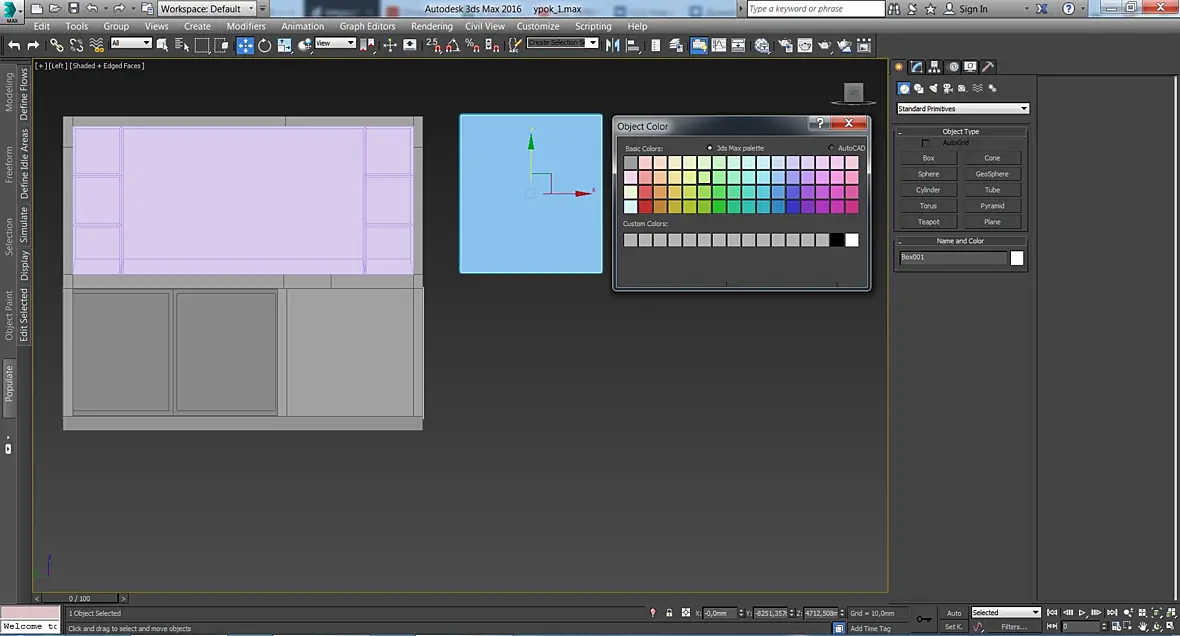The image size is (1180, 636).
Task: Toggle Auto Key mode button
Action: pos(953,613)
